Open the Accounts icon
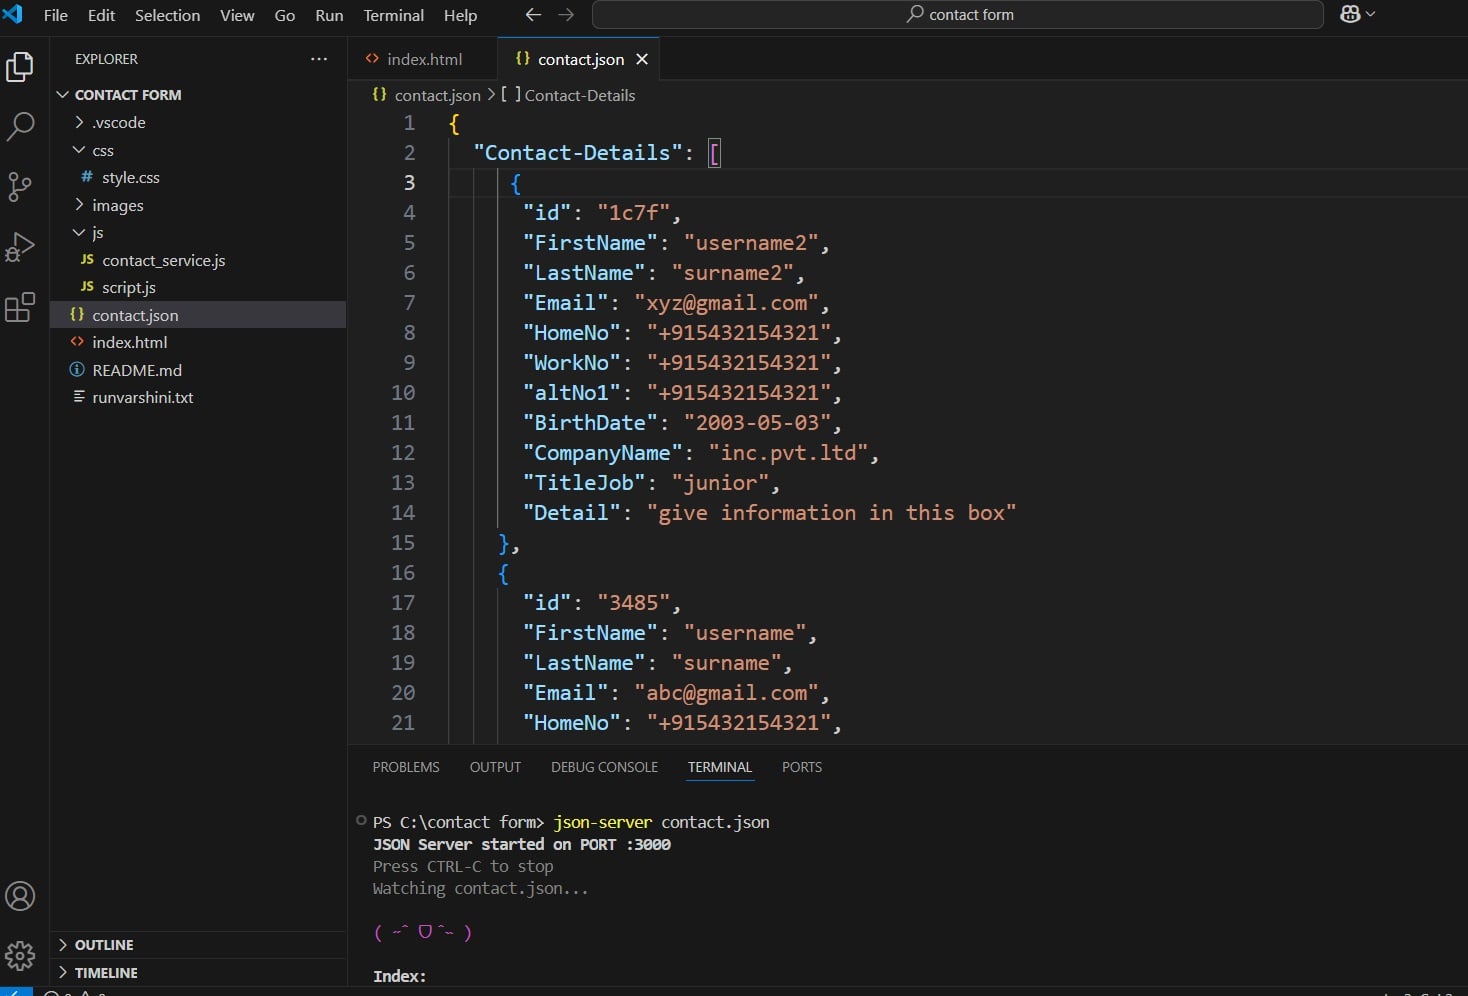 pos(20,896)
